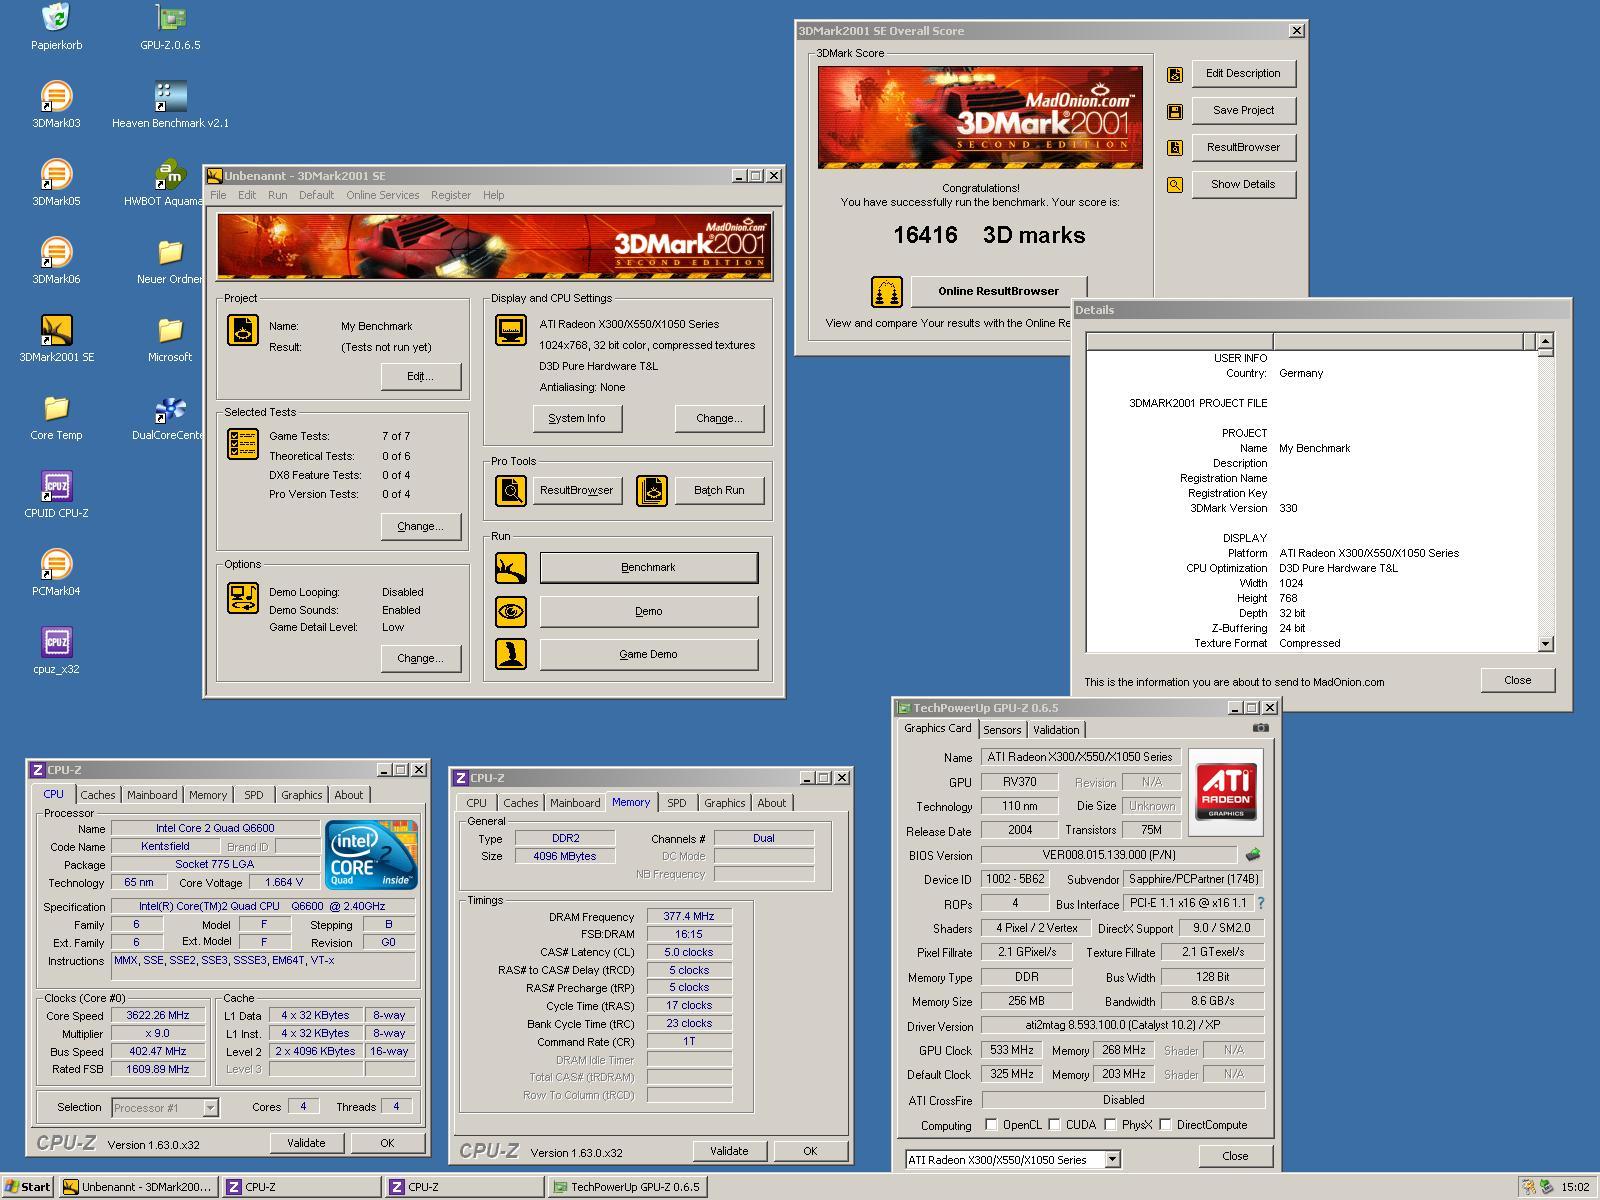Launch Heaven Benchmark v2.1 shortcut
Viewport: 1600px width, 1200px height.
point(171,95)
